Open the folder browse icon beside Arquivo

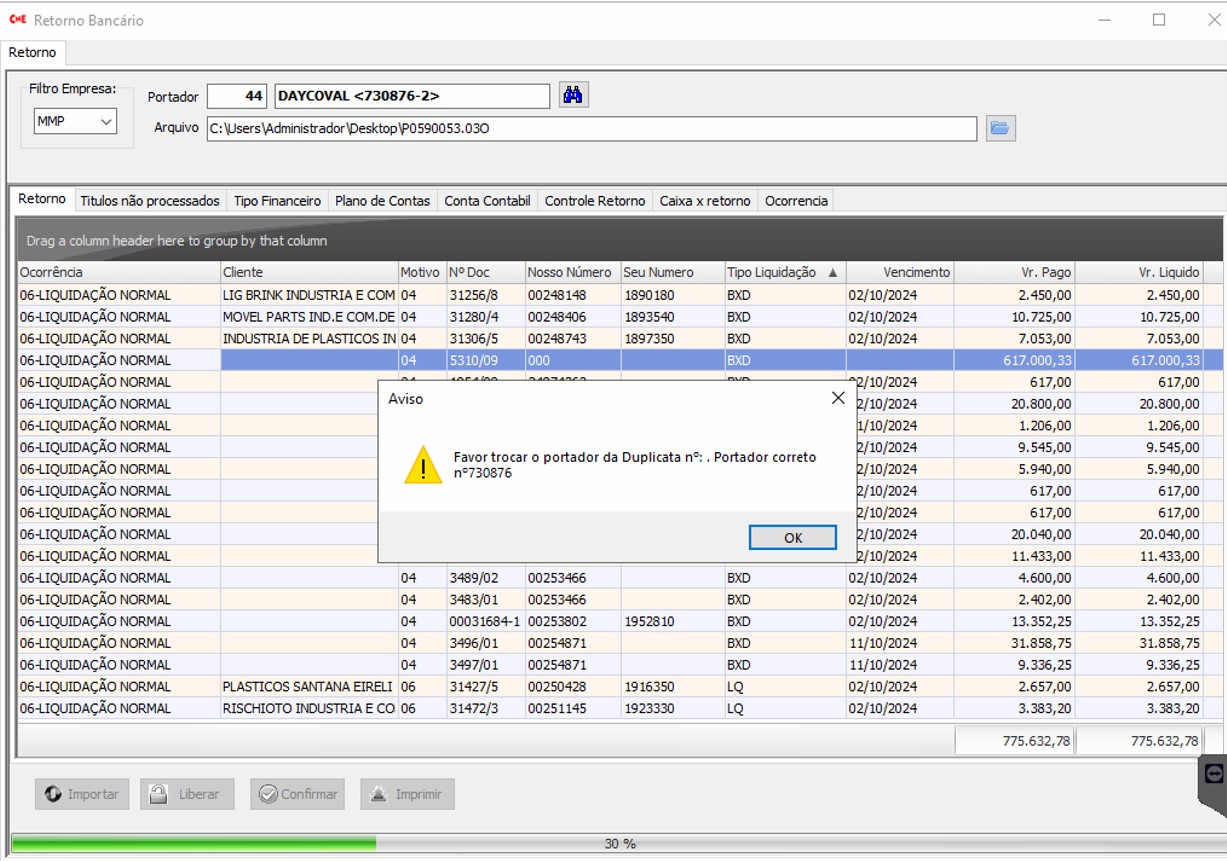(1000, 128)
